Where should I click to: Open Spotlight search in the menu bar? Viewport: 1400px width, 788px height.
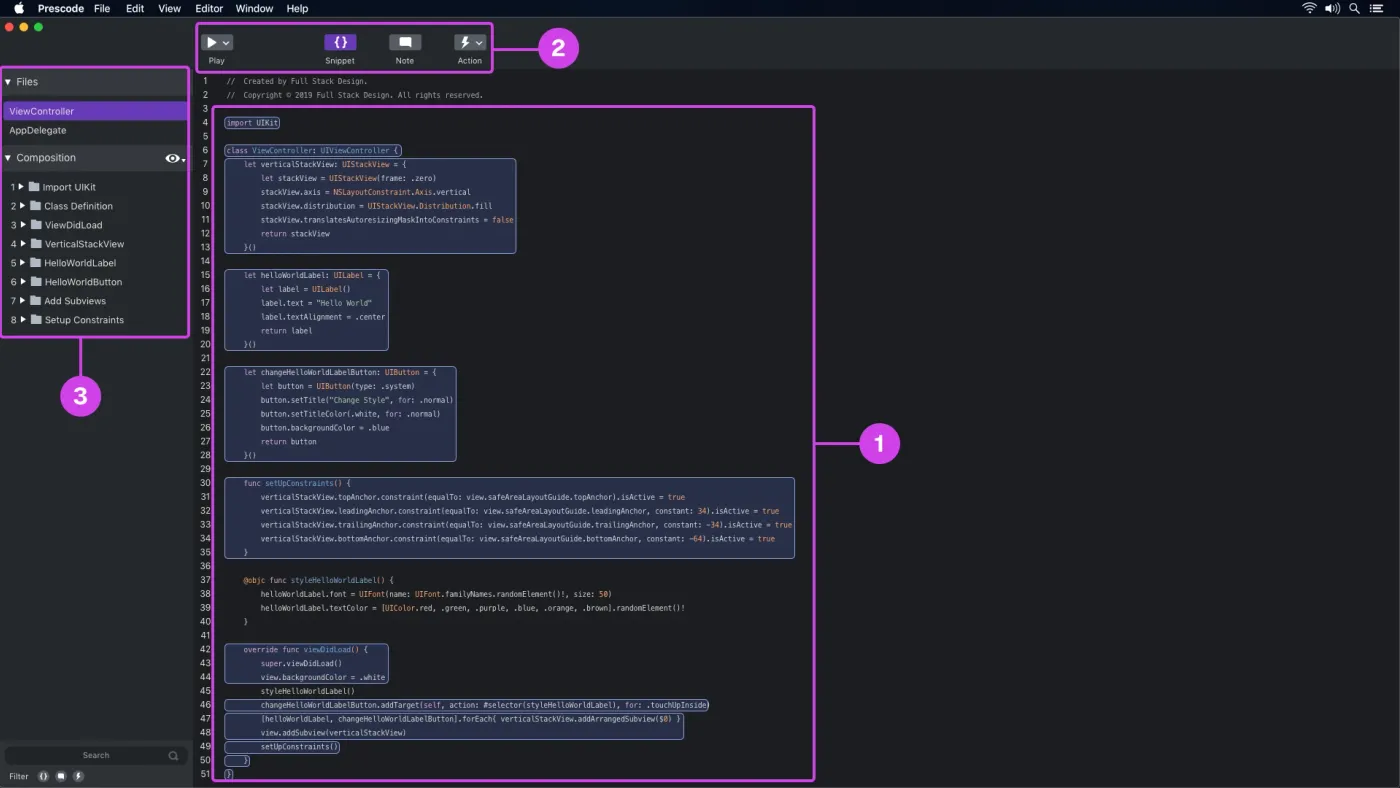click(1355, 8)
